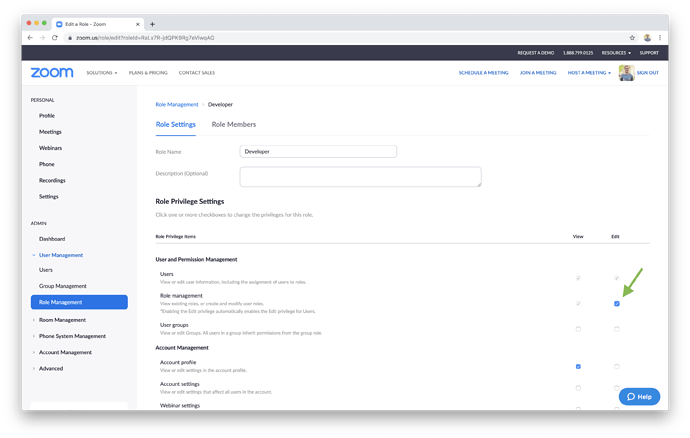Image resolution: width=690 pixels, height=438 pixels.
Task: Open Recordings in the sidebar
Action: click(x=52, y=180)
